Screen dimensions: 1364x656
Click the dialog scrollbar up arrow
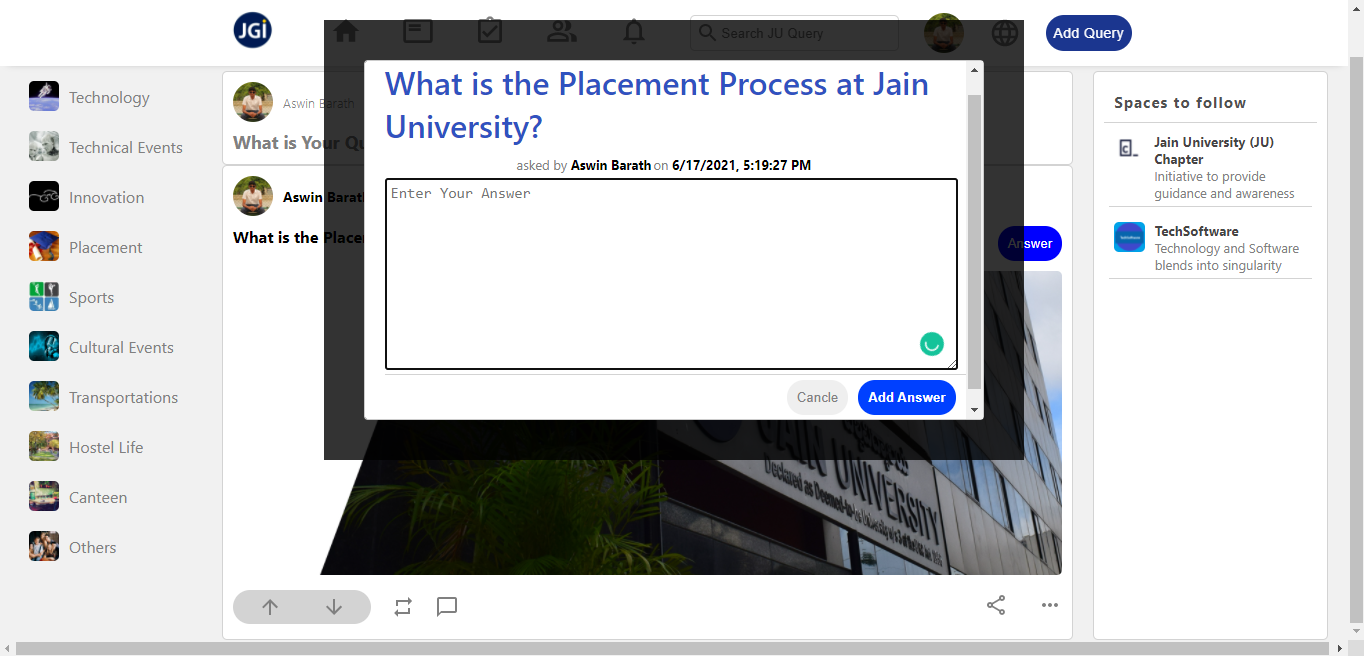[x=975, y=69]
